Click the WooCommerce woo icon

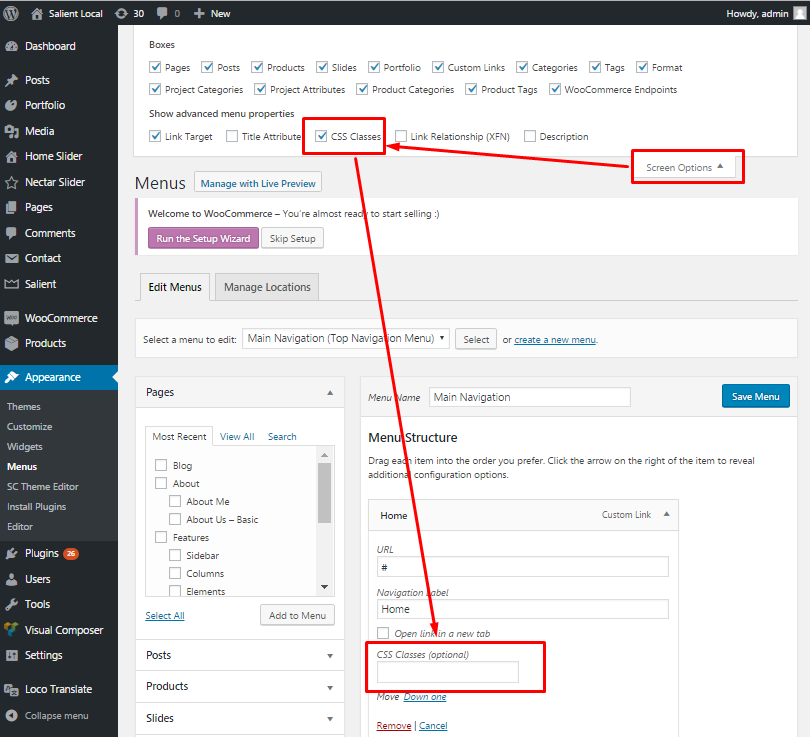click(x=11, y=318)
